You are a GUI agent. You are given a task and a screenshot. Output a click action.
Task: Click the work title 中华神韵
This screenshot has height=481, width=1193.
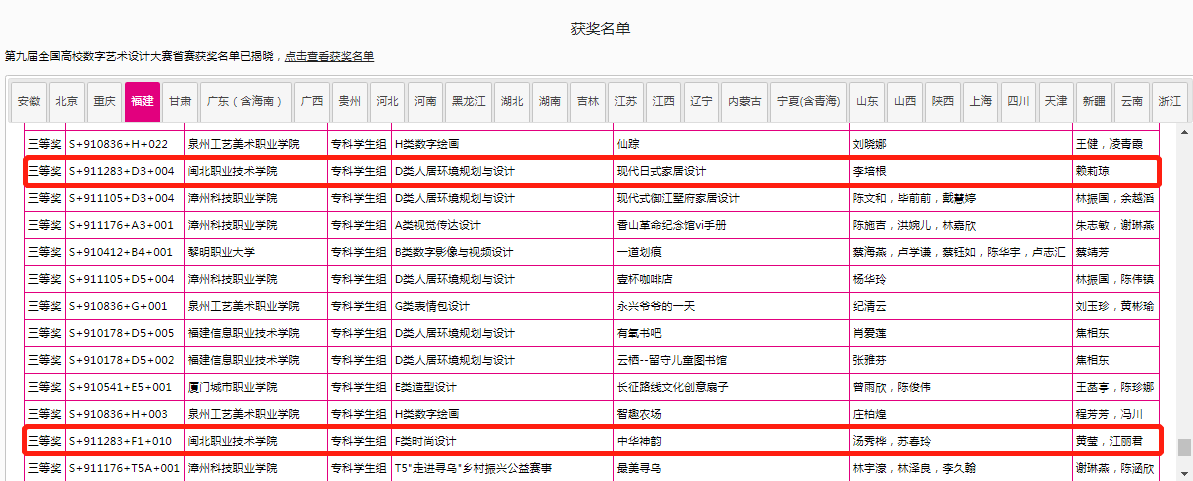(x=639, y=441)
